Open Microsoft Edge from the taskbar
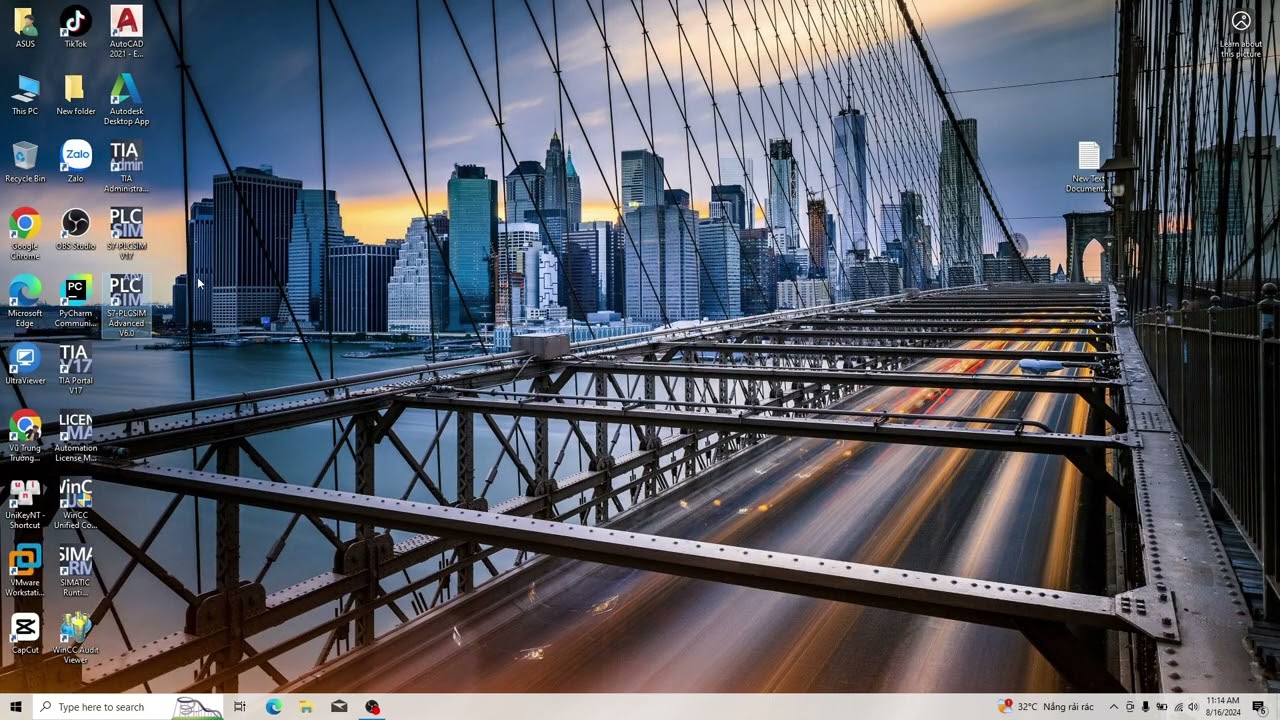This screenshot has height=720, width=1280. [273, 707]
